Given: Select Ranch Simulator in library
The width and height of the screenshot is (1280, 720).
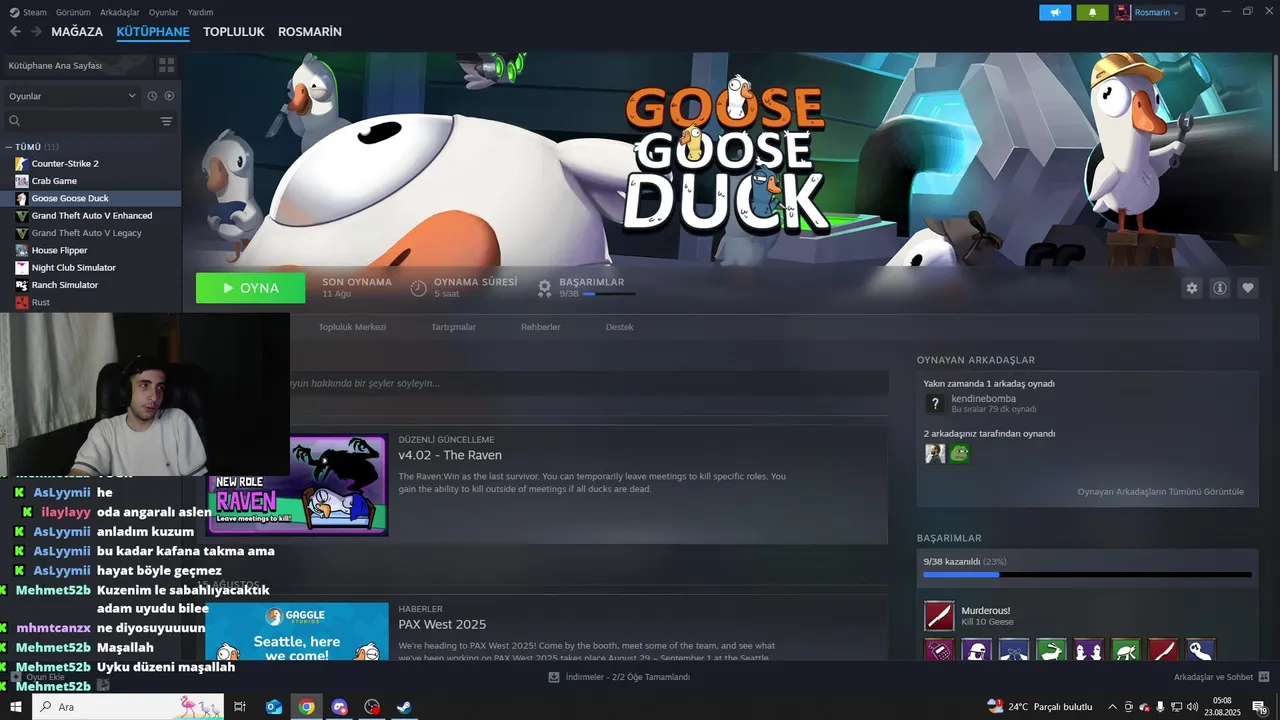Looking at the screenshot, I should [x=64, y=285].
